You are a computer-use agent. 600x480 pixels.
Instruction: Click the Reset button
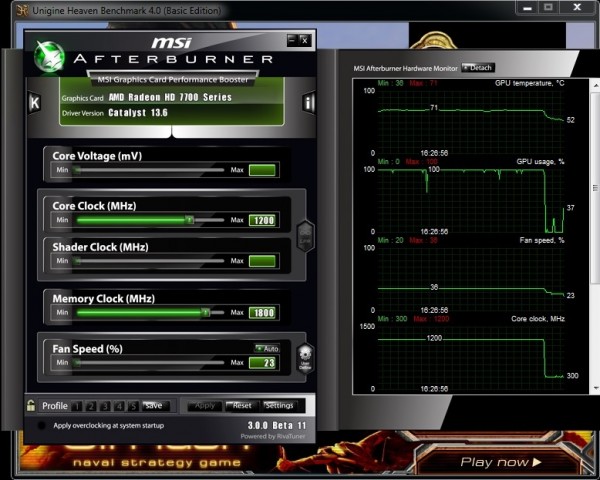(241, 406)
